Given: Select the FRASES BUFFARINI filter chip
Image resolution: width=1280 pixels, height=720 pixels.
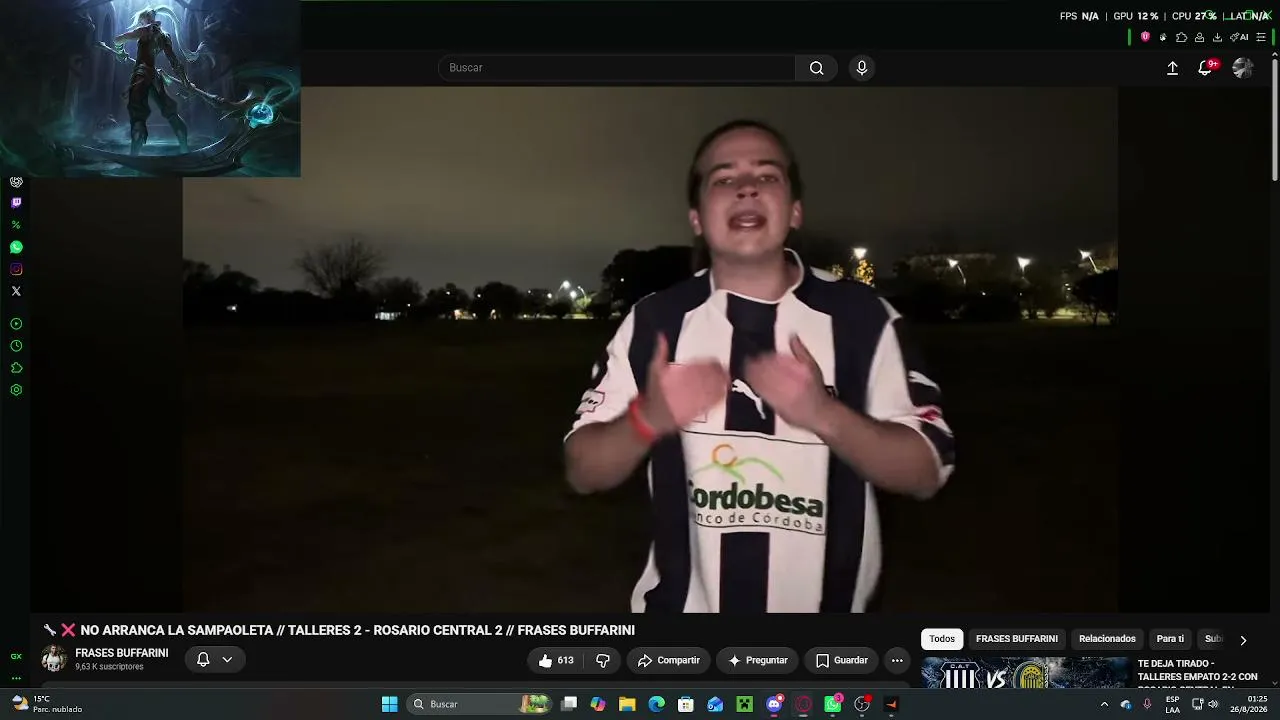Looking at the screenshot, I should tap(1016, 639).
